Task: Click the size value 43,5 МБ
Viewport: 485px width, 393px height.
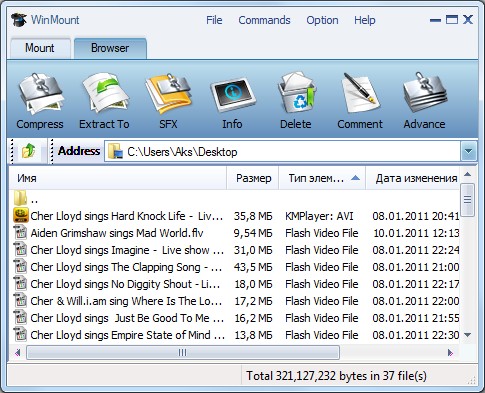Action: point(253,267)
